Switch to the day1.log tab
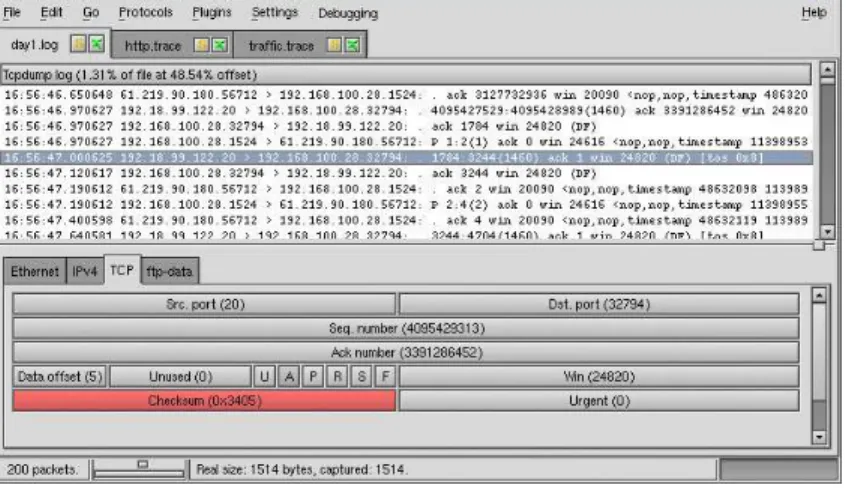 pos(35,45)
